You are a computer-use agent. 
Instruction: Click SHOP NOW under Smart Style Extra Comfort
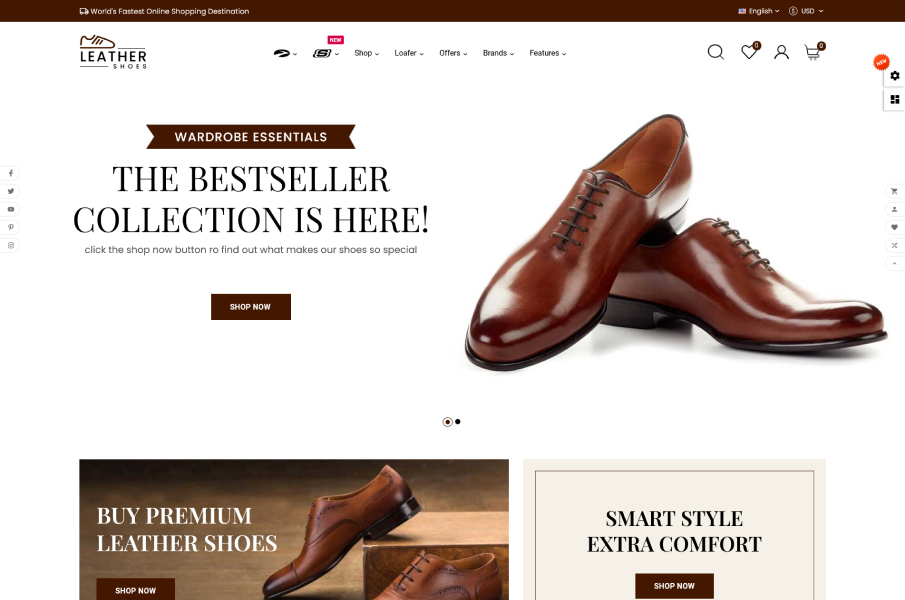coord(674,586)
